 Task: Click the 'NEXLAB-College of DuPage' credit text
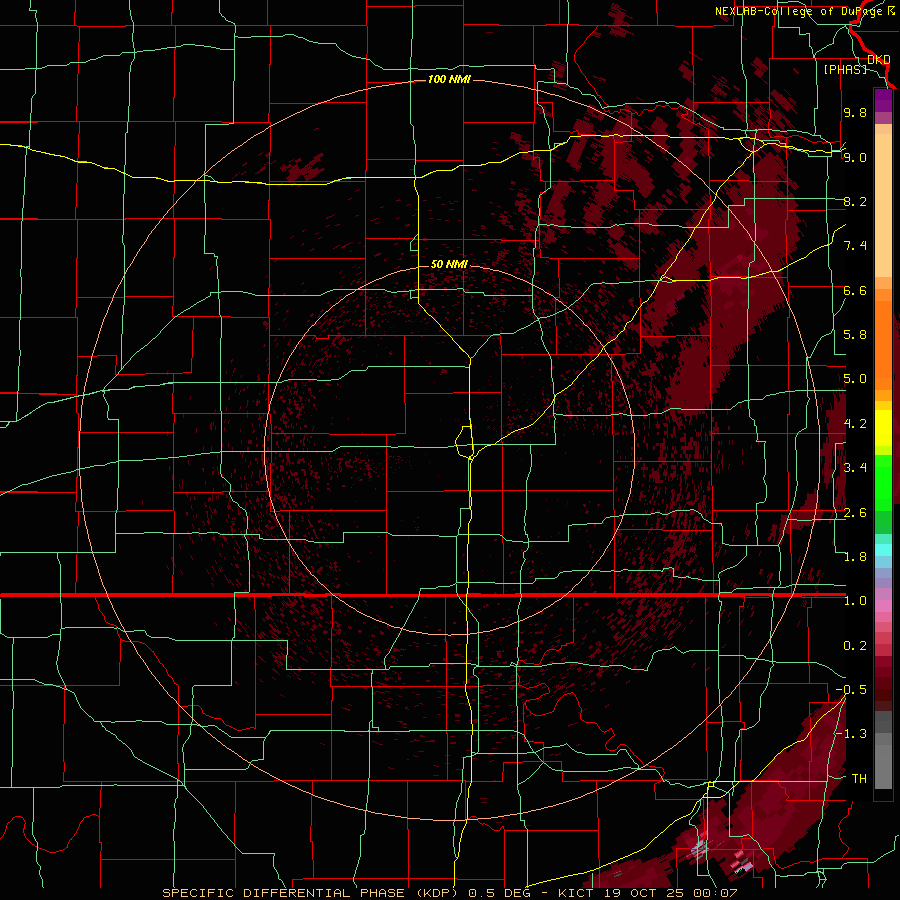point(801,11)
